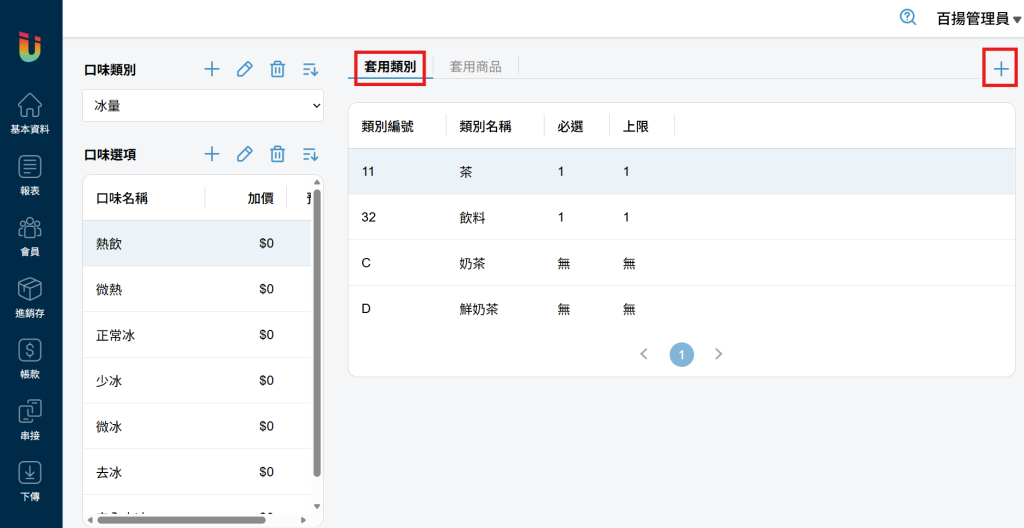Expand the 冰量 flavor category dropdown

tap(202, 105)
